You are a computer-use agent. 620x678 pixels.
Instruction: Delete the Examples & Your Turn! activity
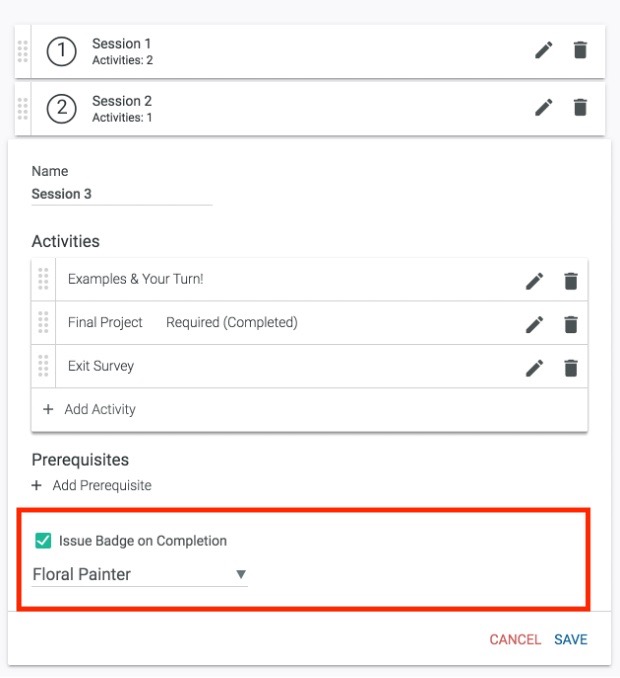pos(571,281)
